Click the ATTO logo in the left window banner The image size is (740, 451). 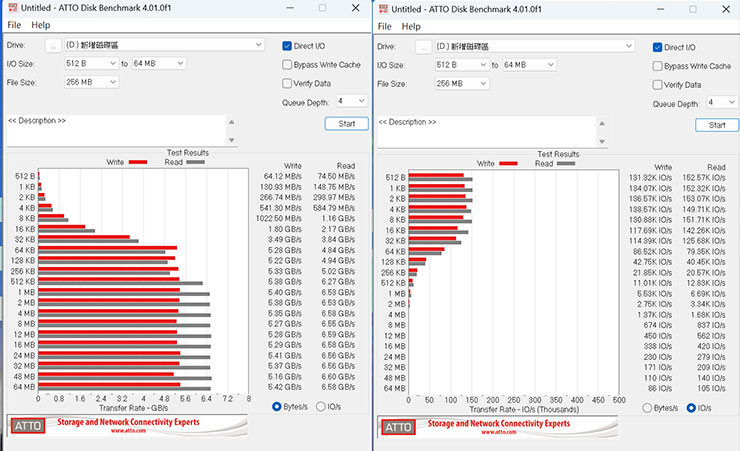(26, 427)
